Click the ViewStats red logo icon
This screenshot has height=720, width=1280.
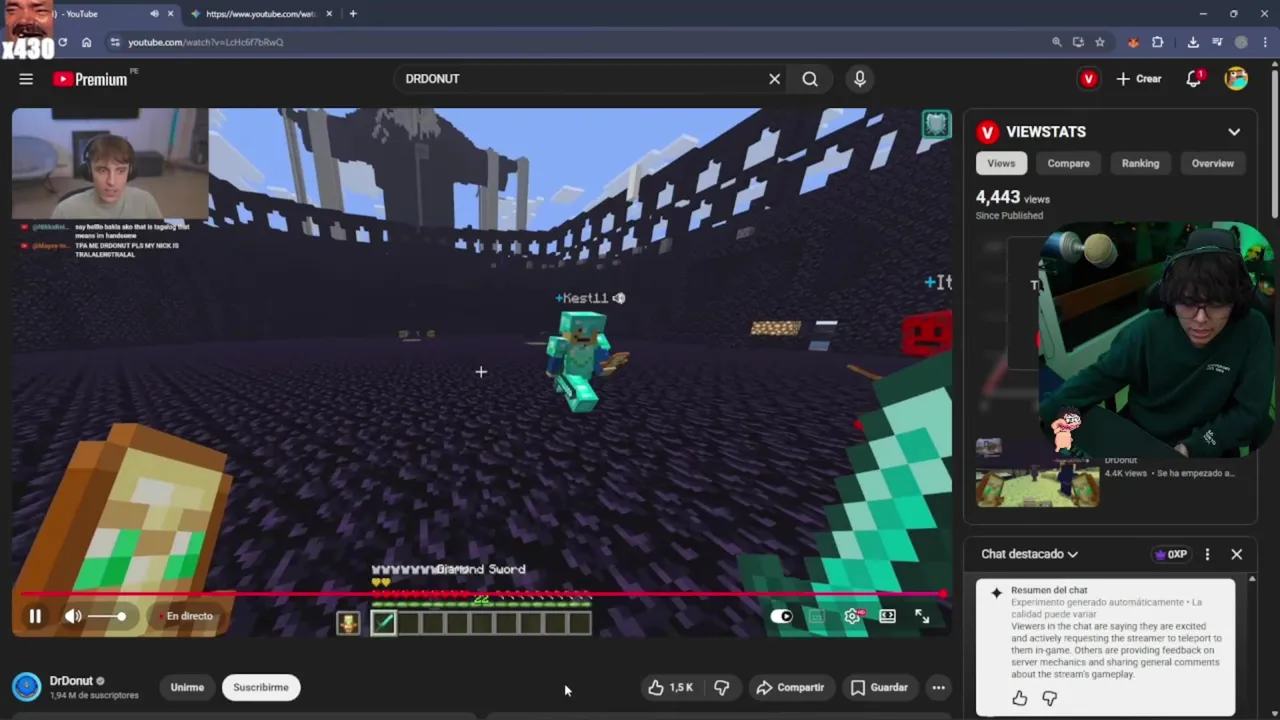(x=988, y=132)
